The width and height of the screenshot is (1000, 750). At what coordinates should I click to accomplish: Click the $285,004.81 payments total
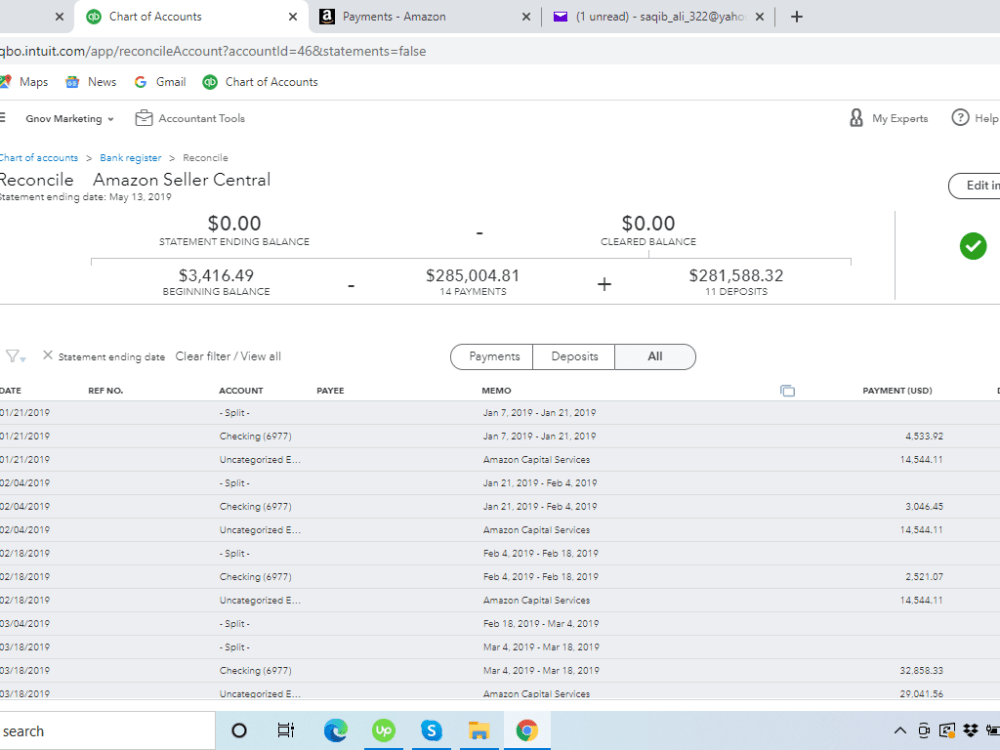[473, 276]
